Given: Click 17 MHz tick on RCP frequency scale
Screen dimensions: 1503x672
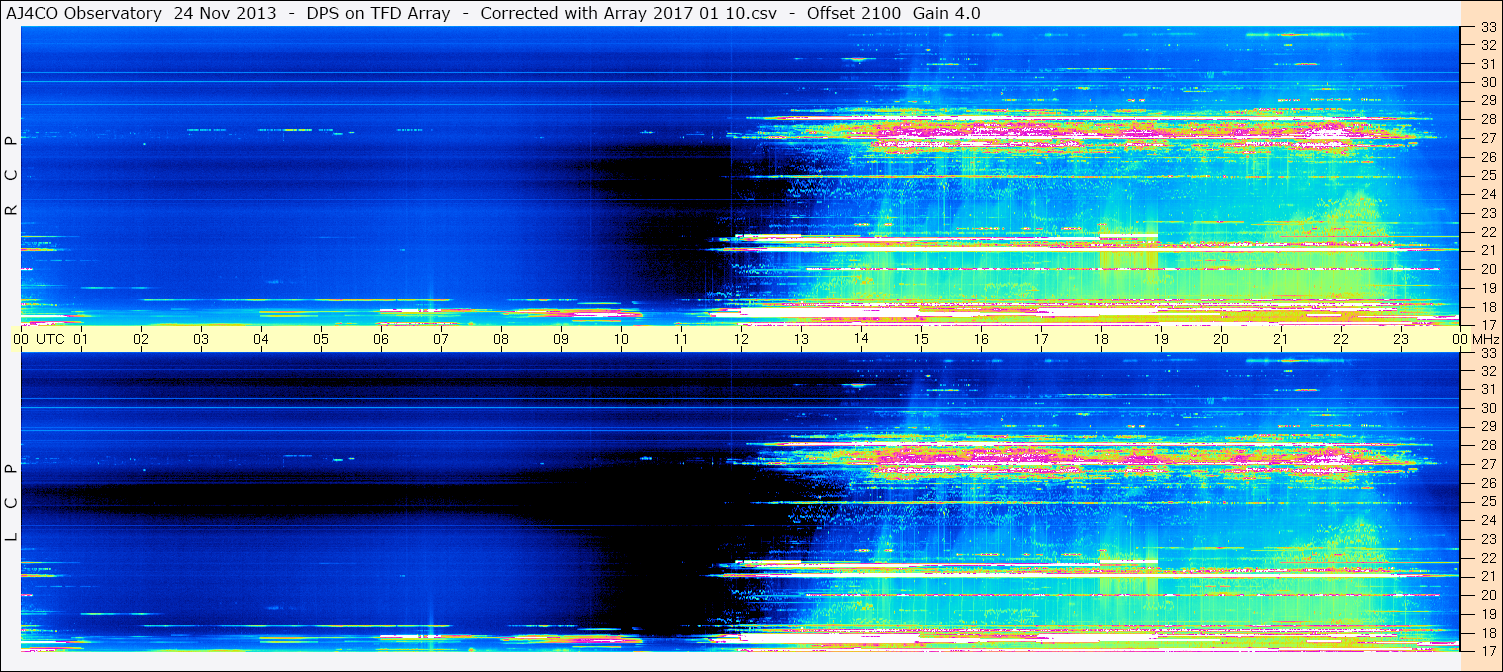Looking at the screenshot, I should click(1487, 325).
